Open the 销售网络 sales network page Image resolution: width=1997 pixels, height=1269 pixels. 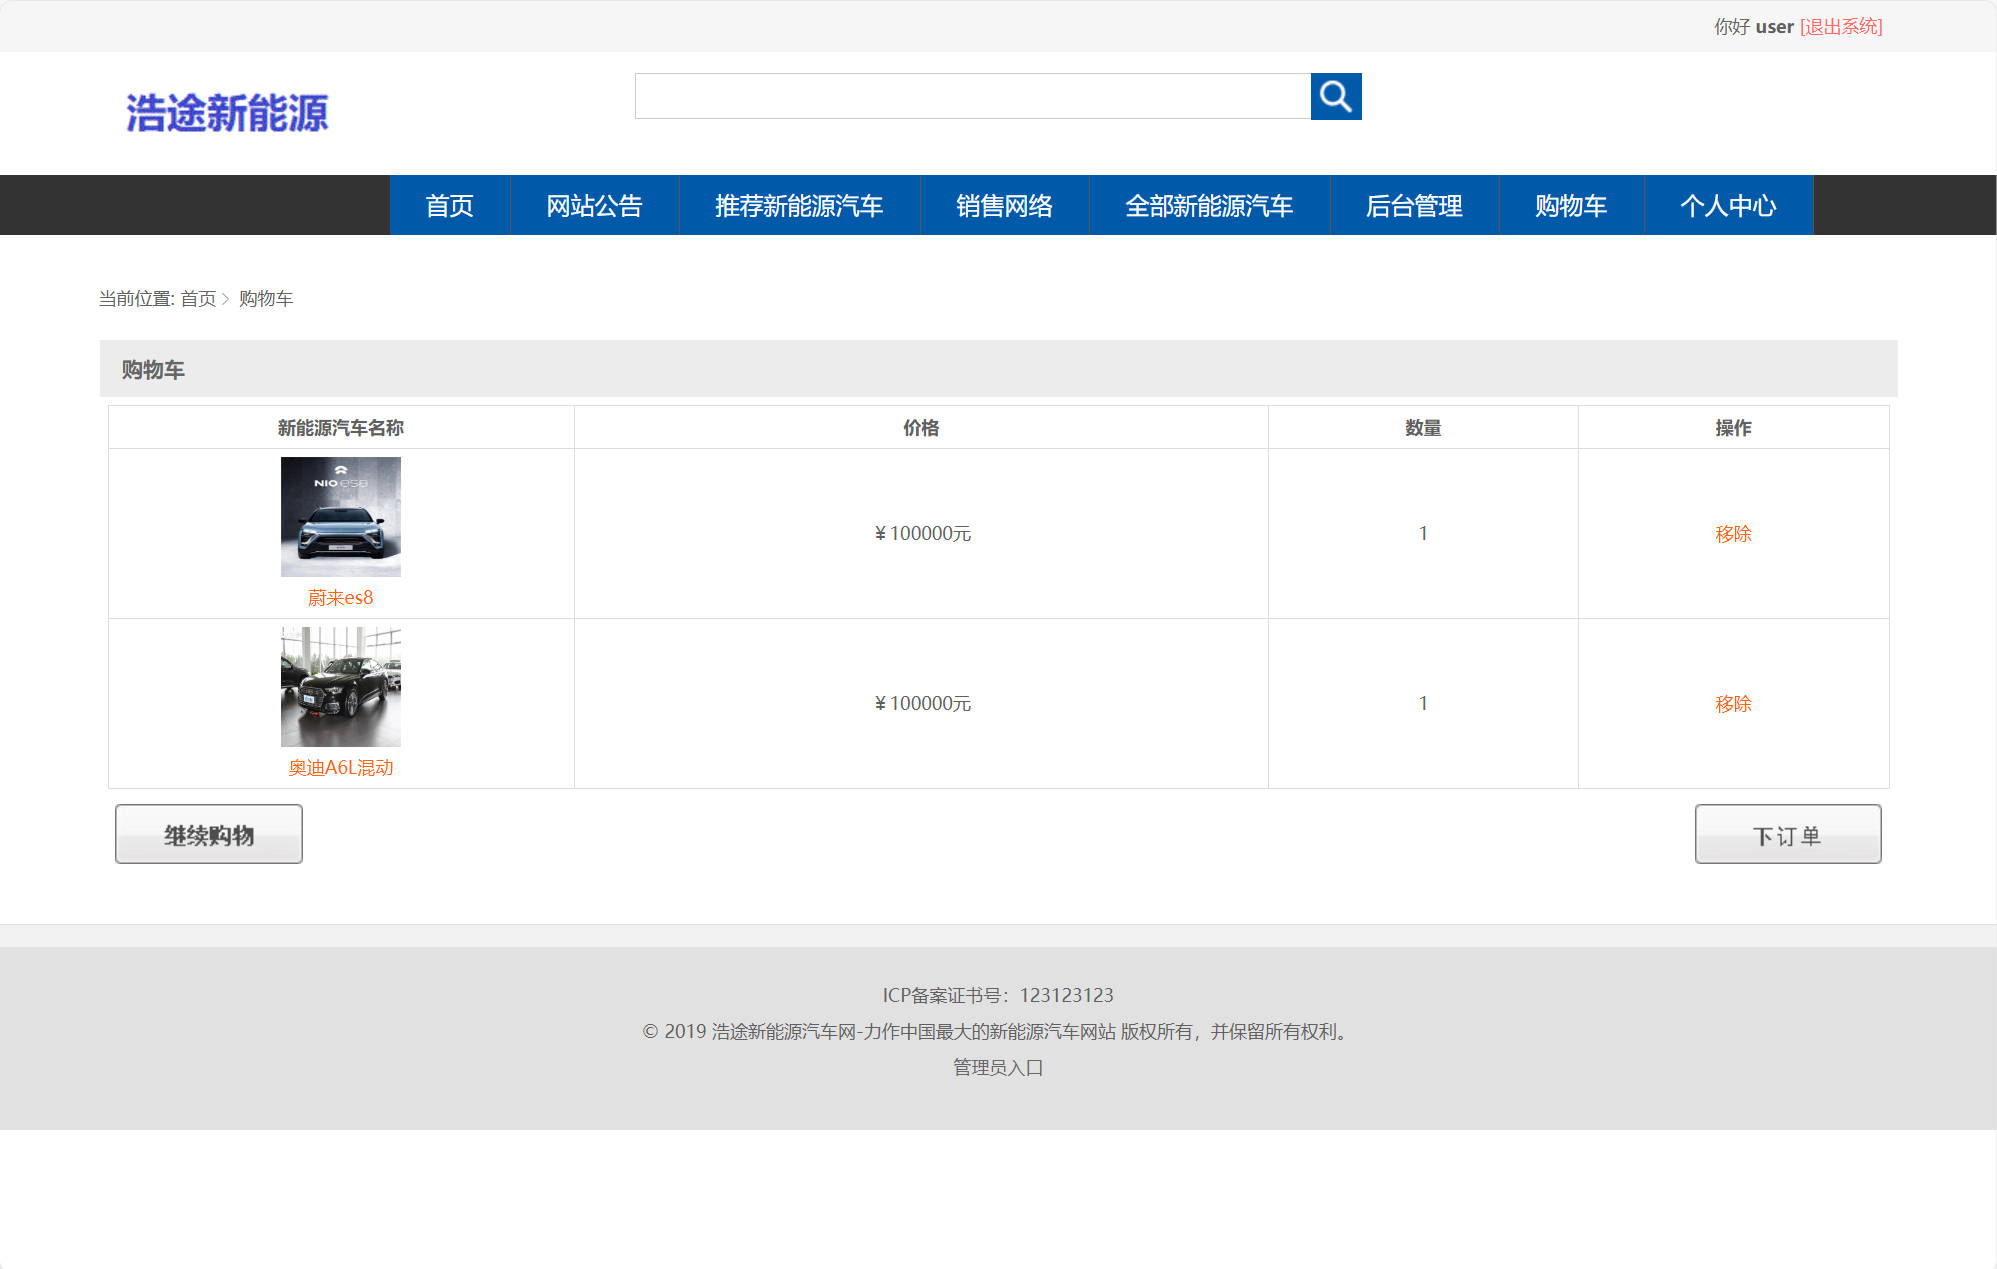click(1004, 205)
